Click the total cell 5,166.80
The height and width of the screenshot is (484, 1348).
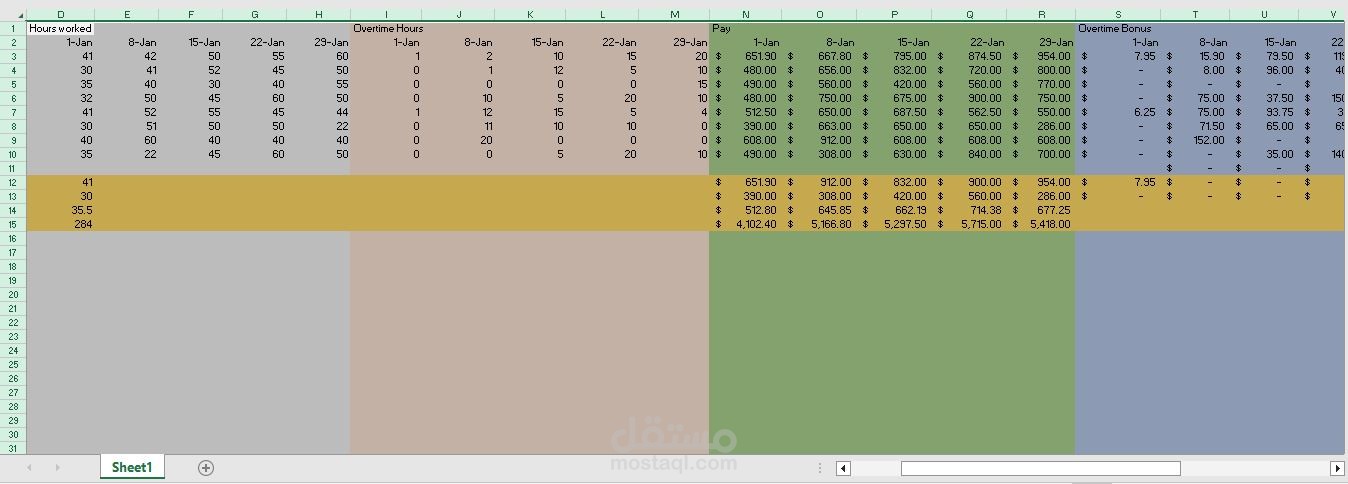coord(820,224)
